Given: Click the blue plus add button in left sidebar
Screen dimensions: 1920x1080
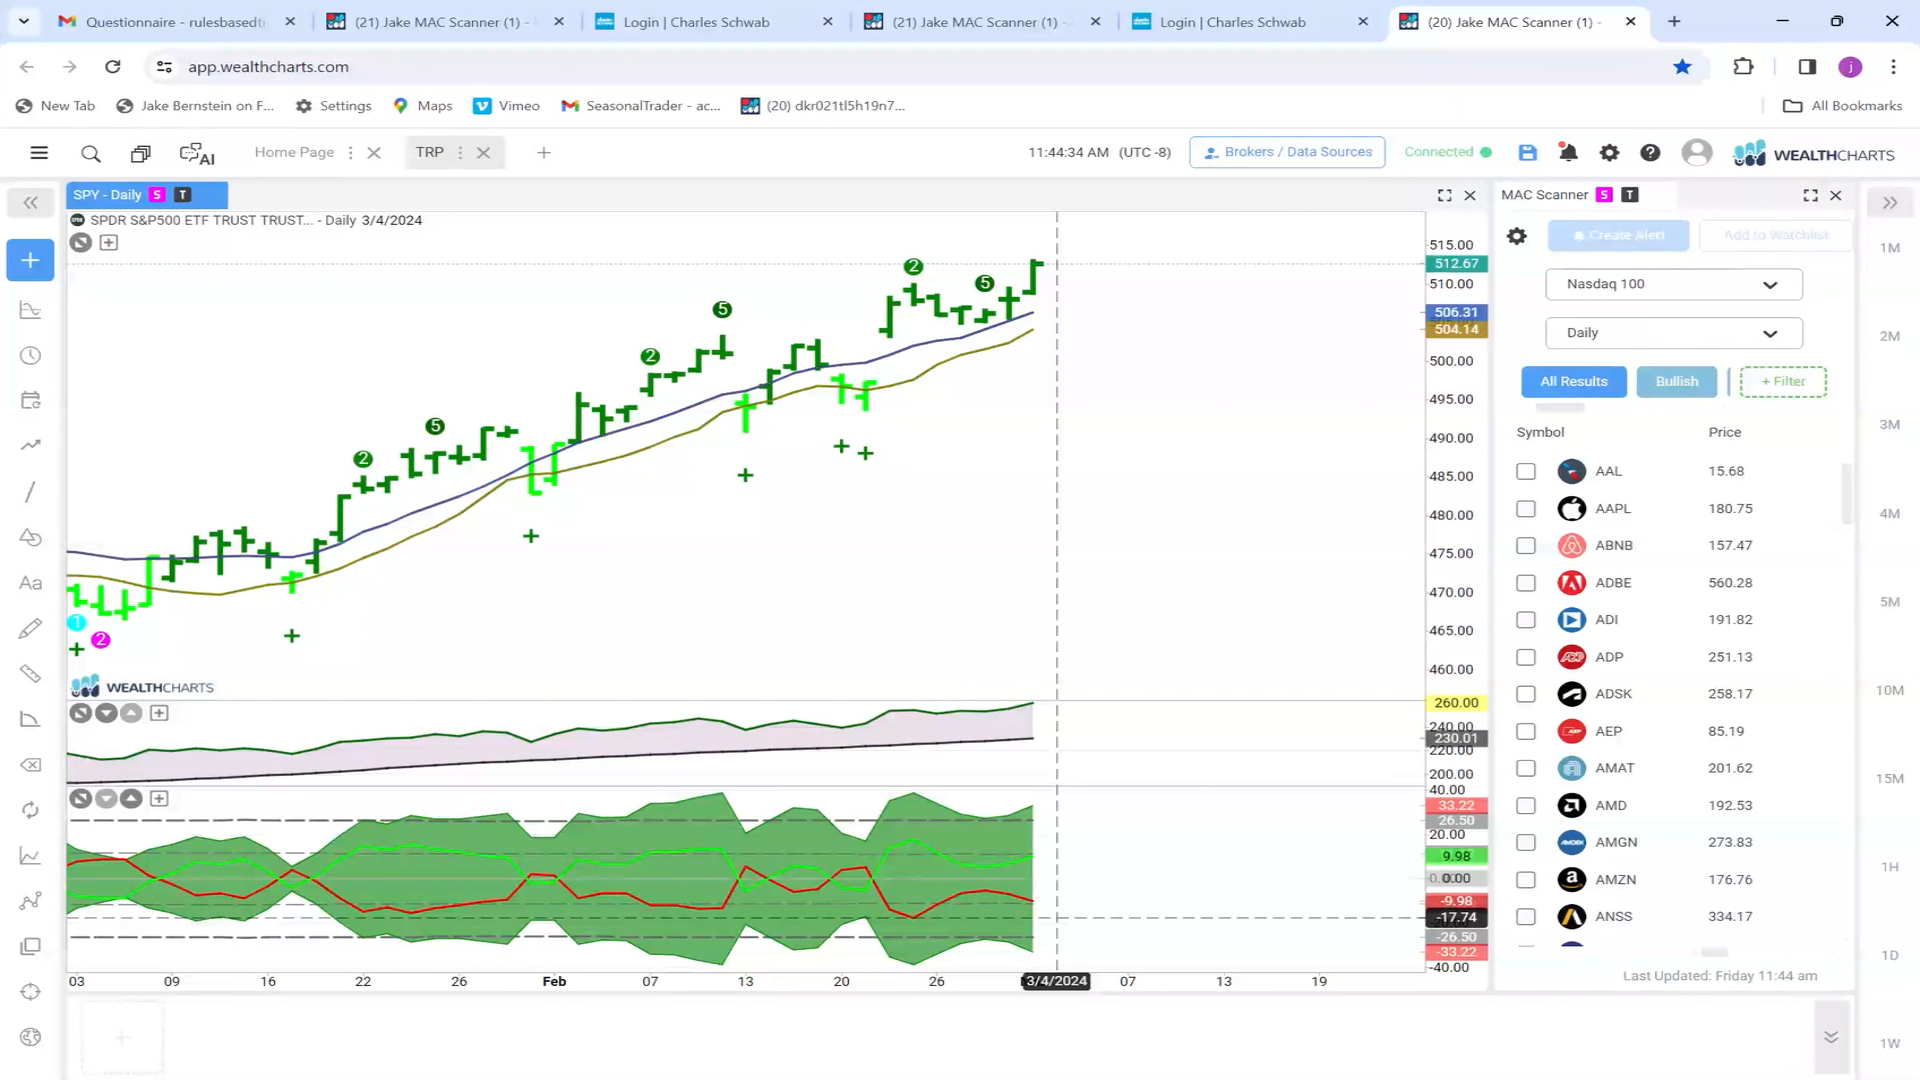Looking at the screenshot, I should pyautogui.click(x=30, y=260).
